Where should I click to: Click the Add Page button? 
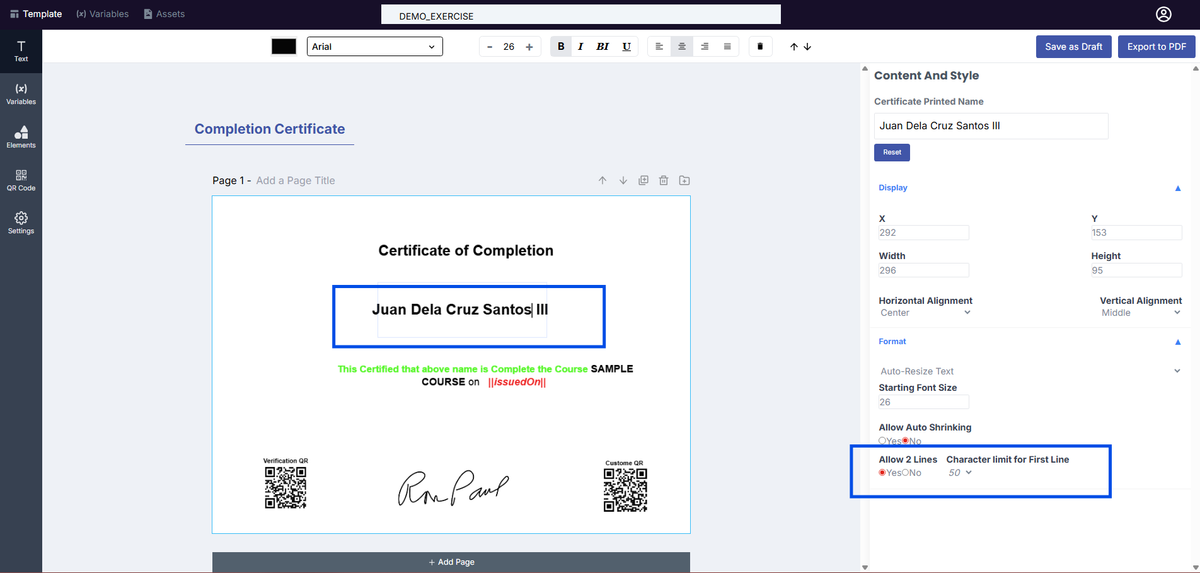[x=451, y=562]
